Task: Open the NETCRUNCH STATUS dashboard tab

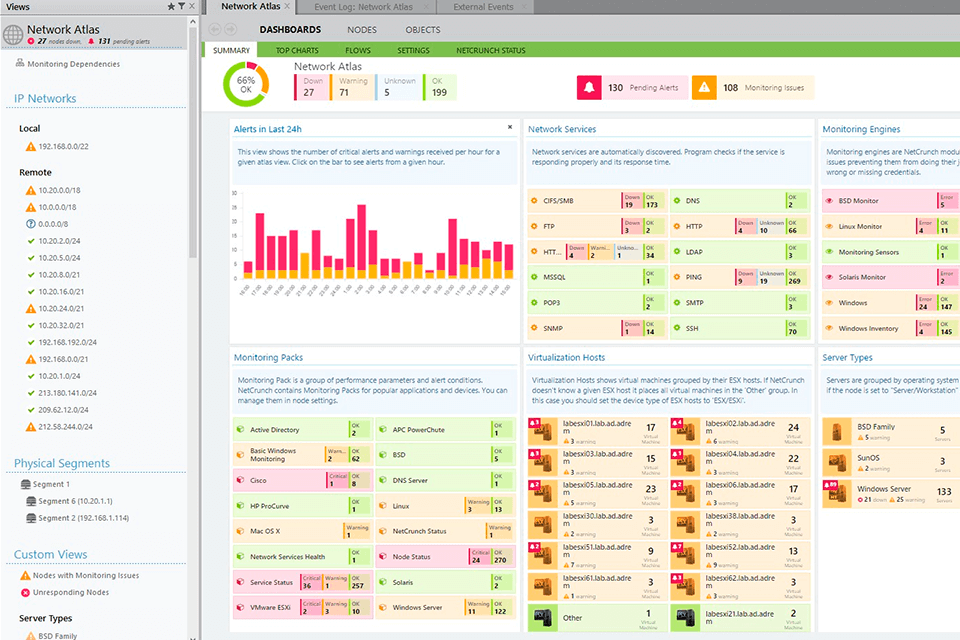Action: click(490, 50)
